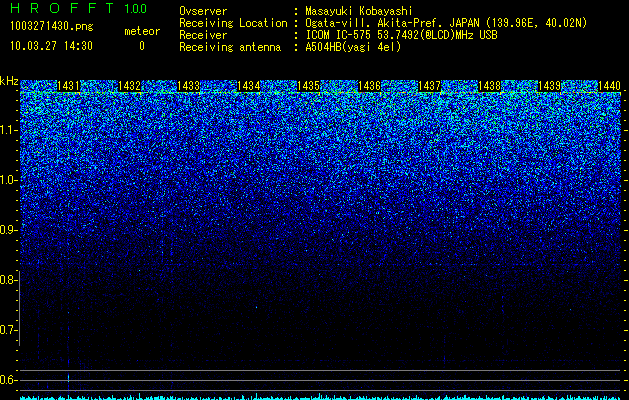
Task: Click the 0.7 frequency axis label
Action: (x=8, y=330)
